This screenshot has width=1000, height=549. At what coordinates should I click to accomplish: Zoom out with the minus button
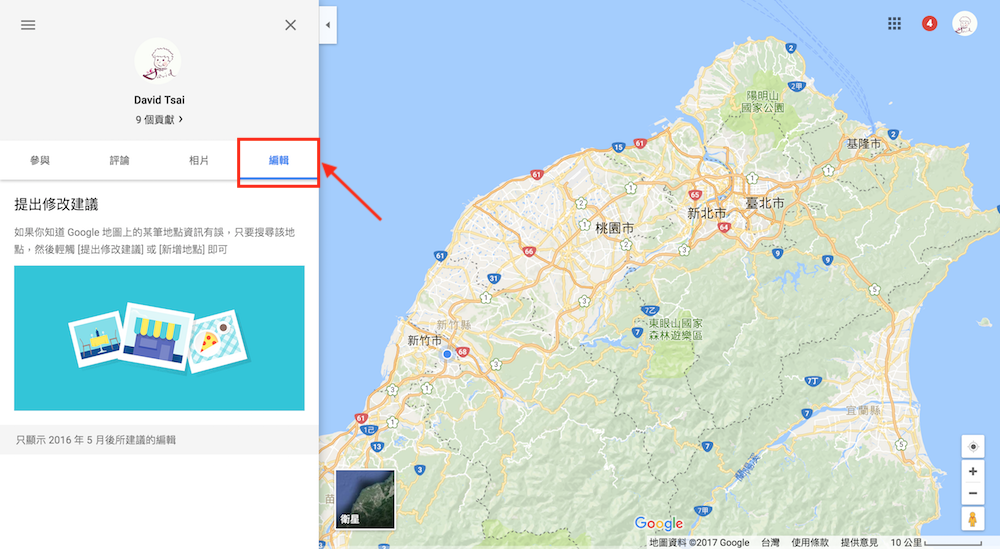[973, 494]
